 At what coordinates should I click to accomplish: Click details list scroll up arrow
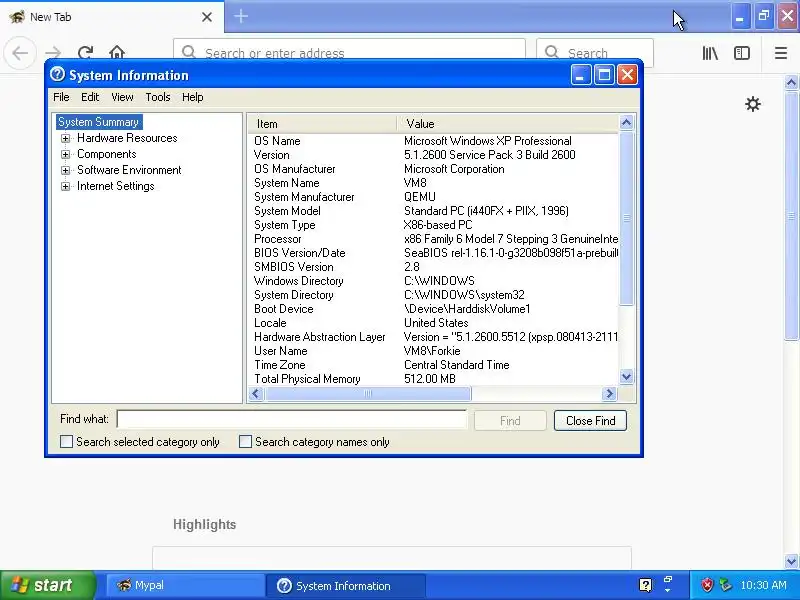(627, 122)
